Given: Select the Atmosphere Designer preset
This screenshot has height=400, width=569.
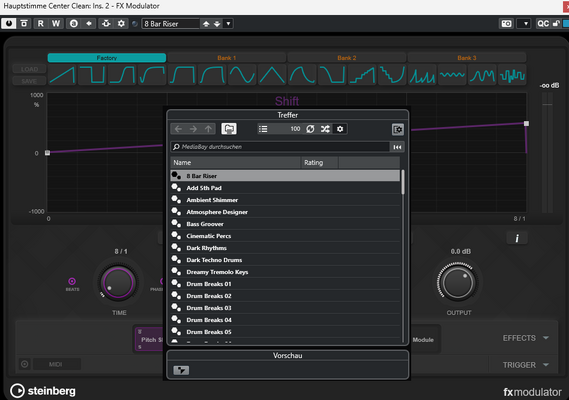Looking at the screenshot, I should tap(285, 212).
